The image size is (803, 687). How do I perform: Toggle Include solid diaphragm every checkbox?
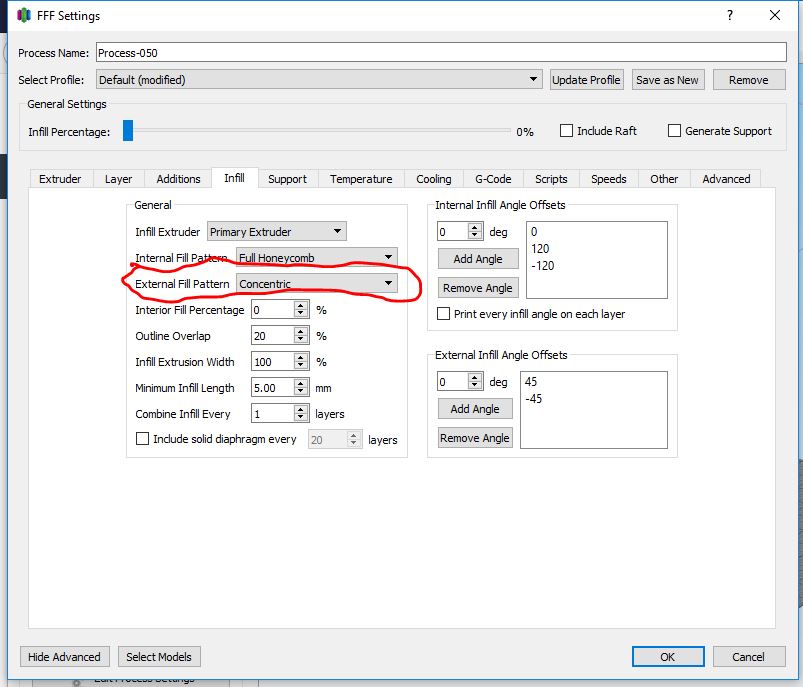142,439
